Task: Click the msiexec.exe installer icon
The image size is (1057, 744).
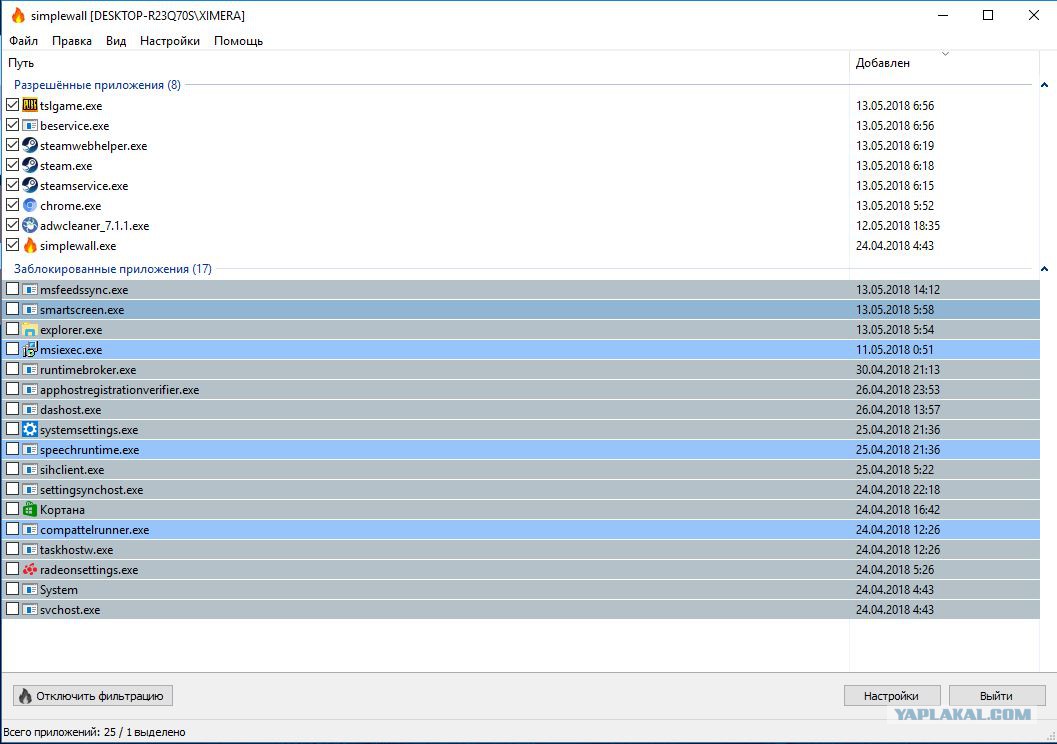Action: 30,350
